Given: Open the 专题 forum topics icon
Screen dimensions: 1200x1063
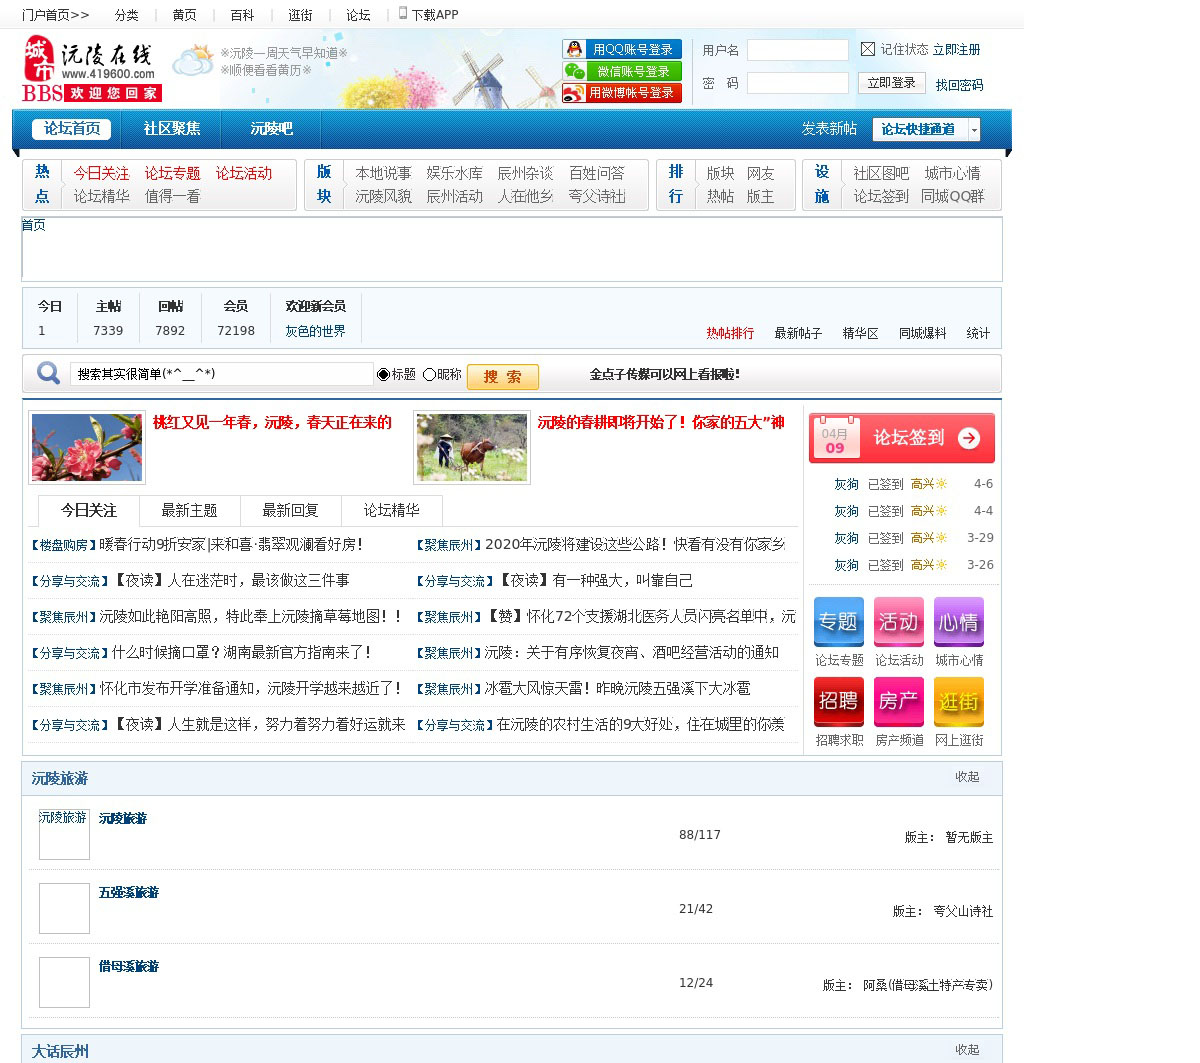Looking at the screenshot, I should click(838, 622).
